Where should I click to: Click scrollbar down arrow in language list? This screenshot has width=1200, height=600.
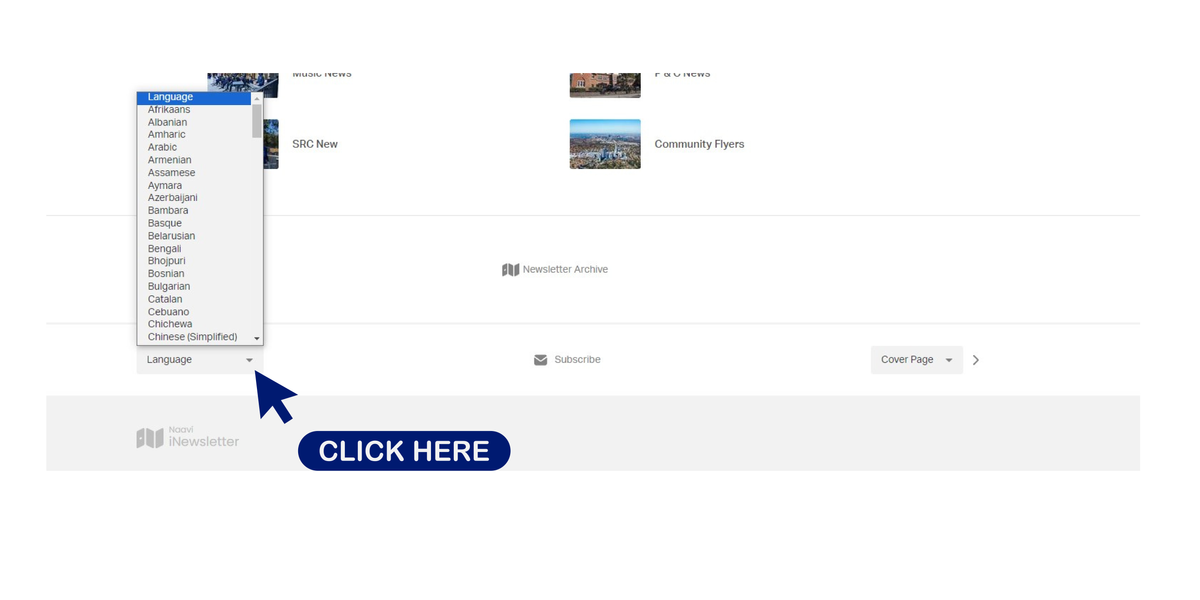pos(257,339)
